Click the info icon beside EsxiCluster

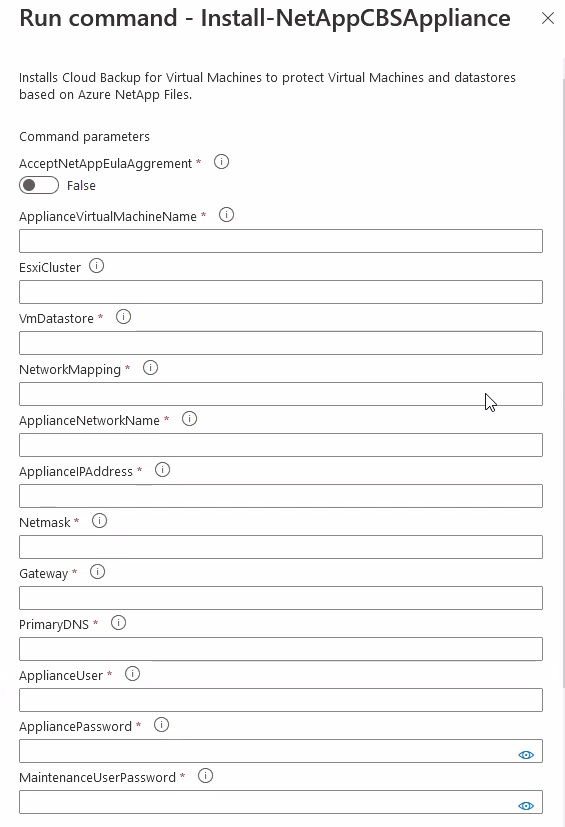97,266
